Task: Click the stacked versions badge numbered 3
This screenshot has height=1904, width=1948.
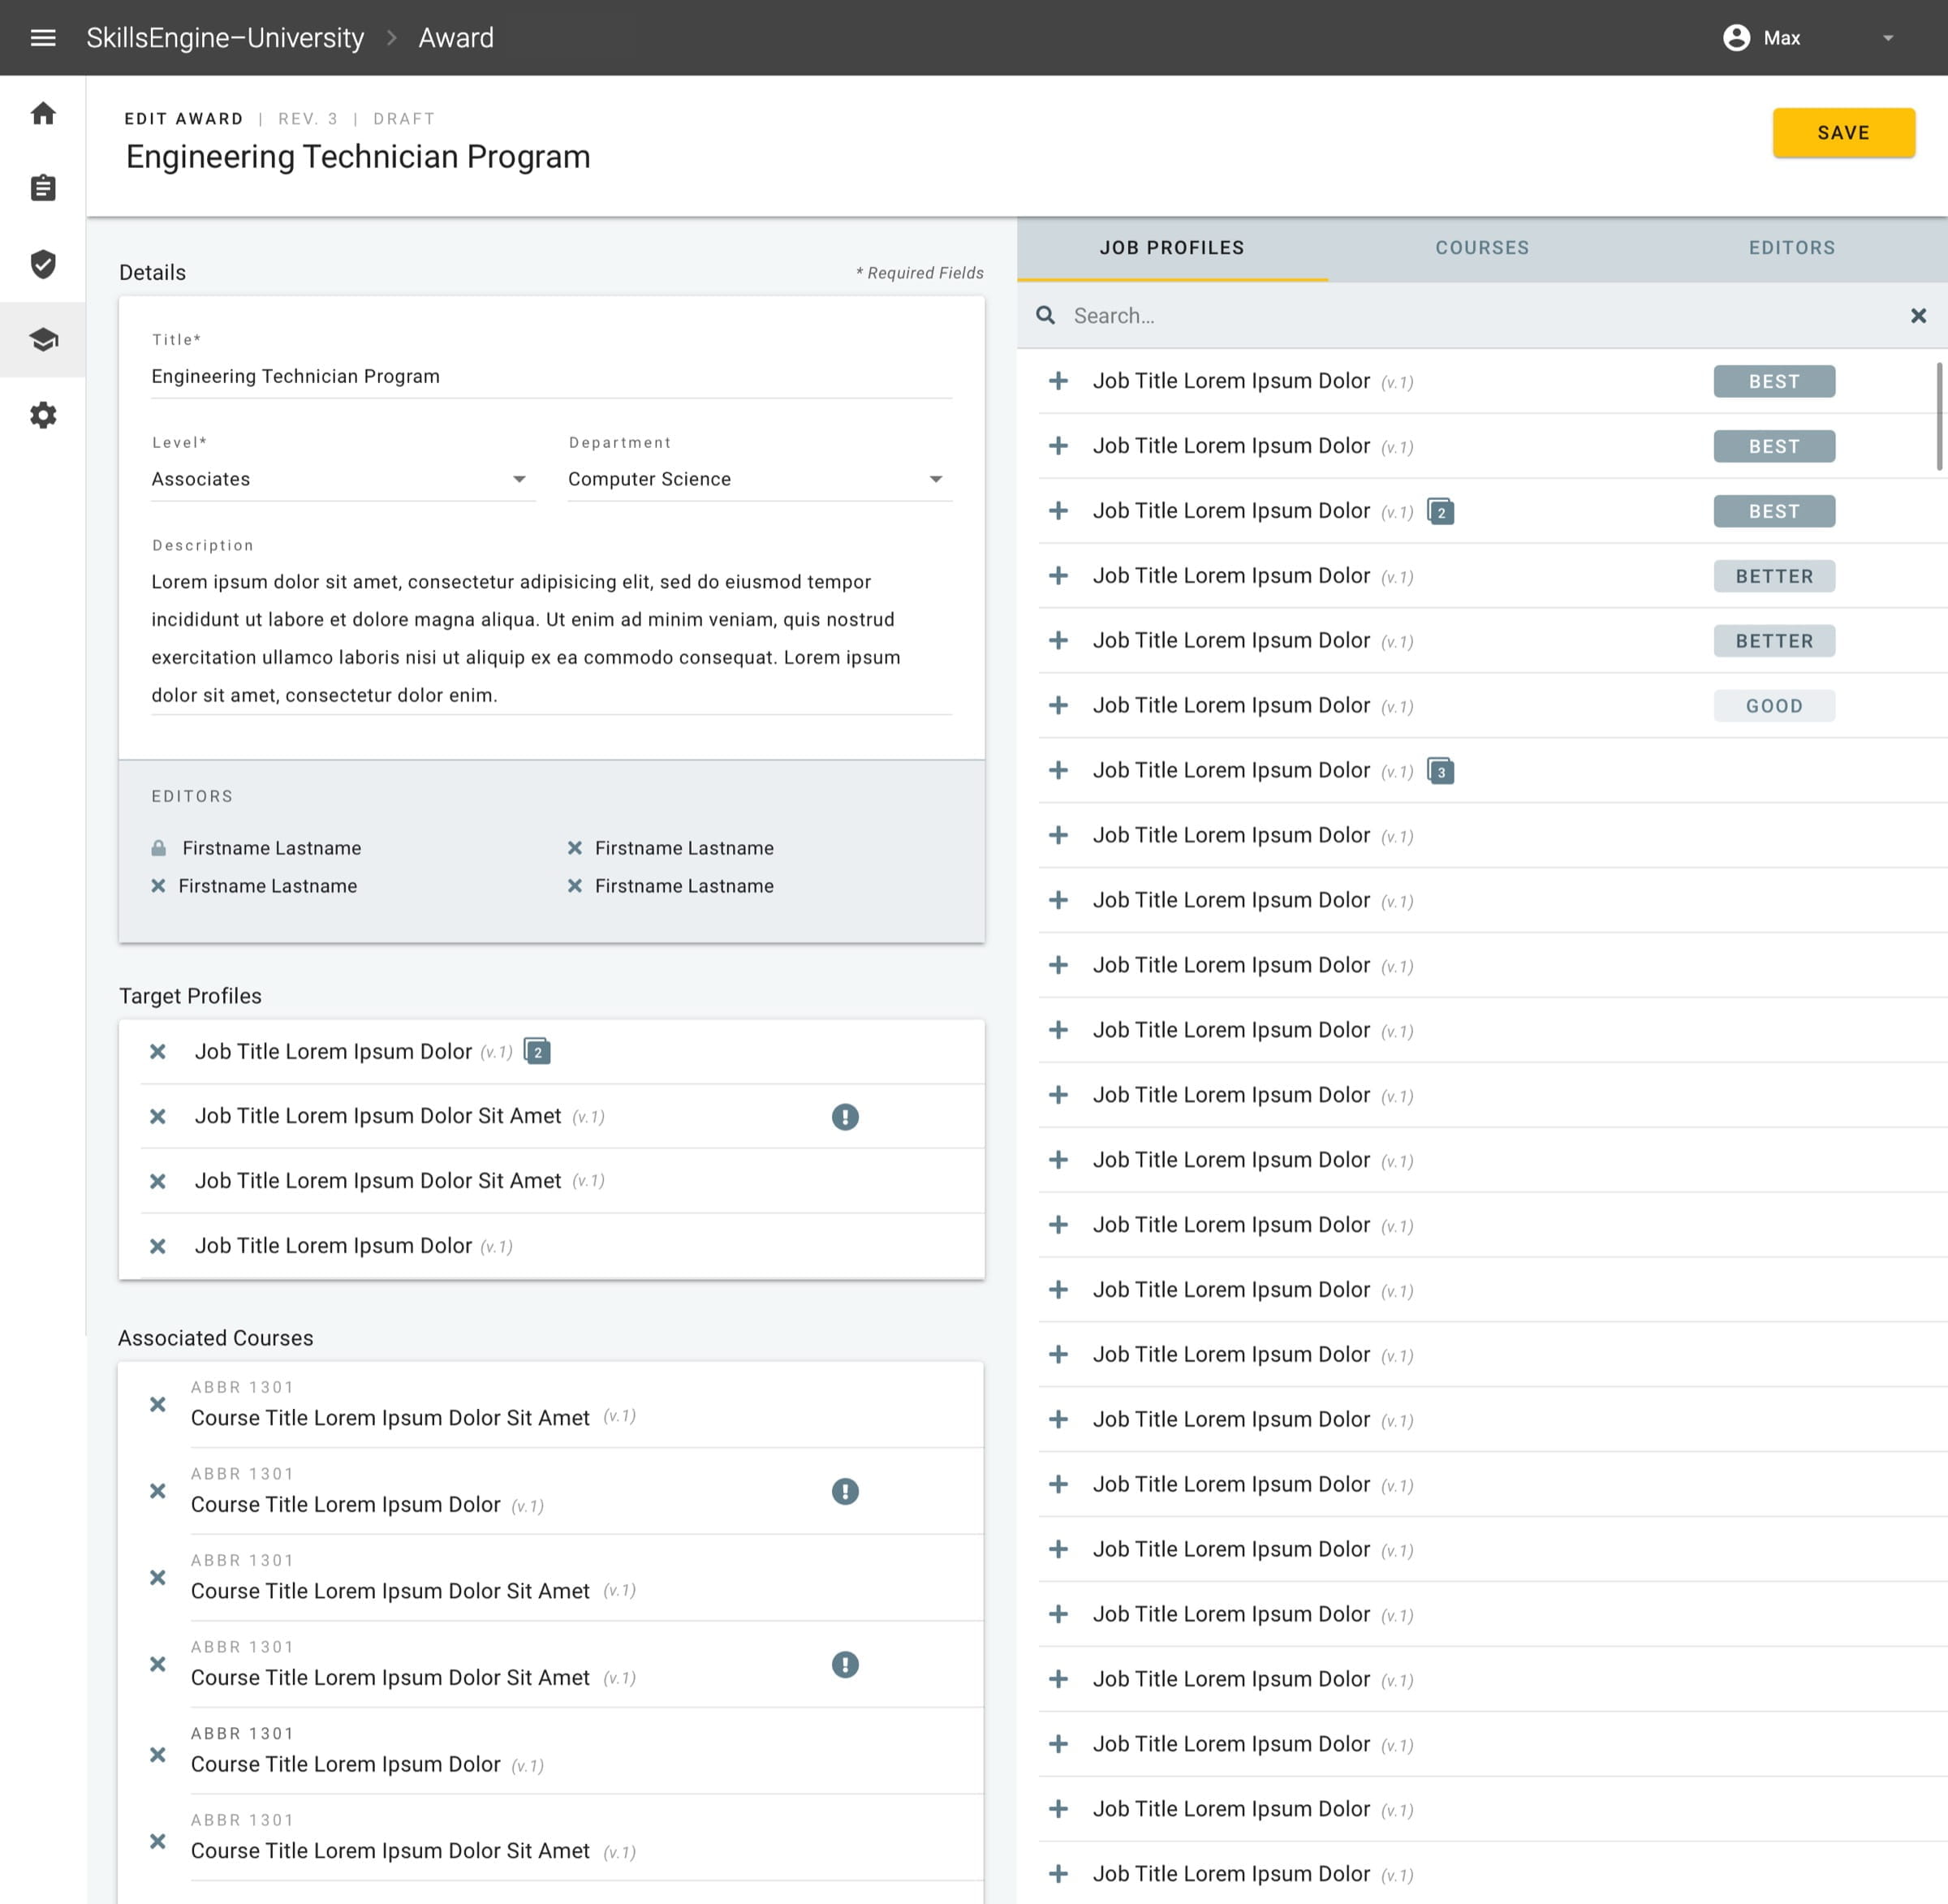Action: click(x=1440, y=771)
